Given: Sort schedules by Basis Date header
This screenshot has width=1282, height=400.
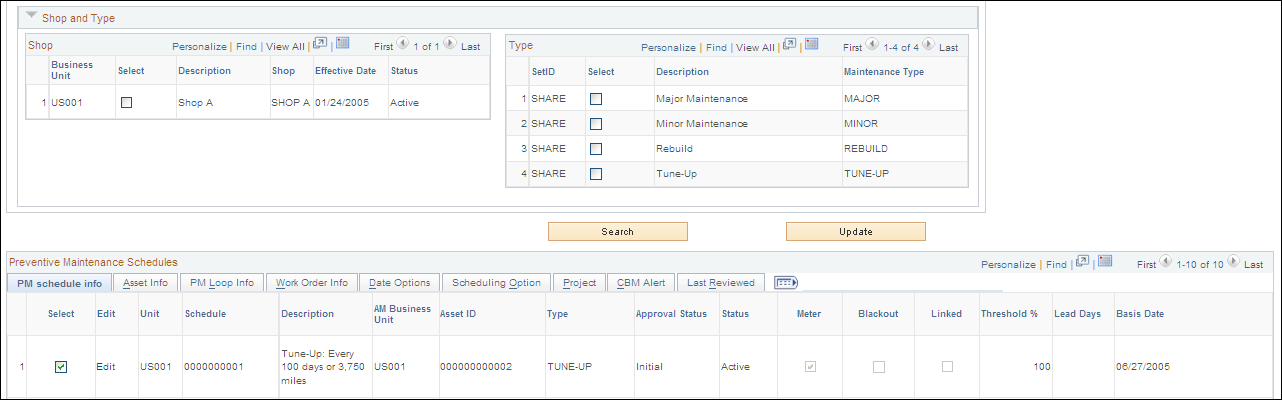Looking at the screenshot, I should coord(1140,314).
